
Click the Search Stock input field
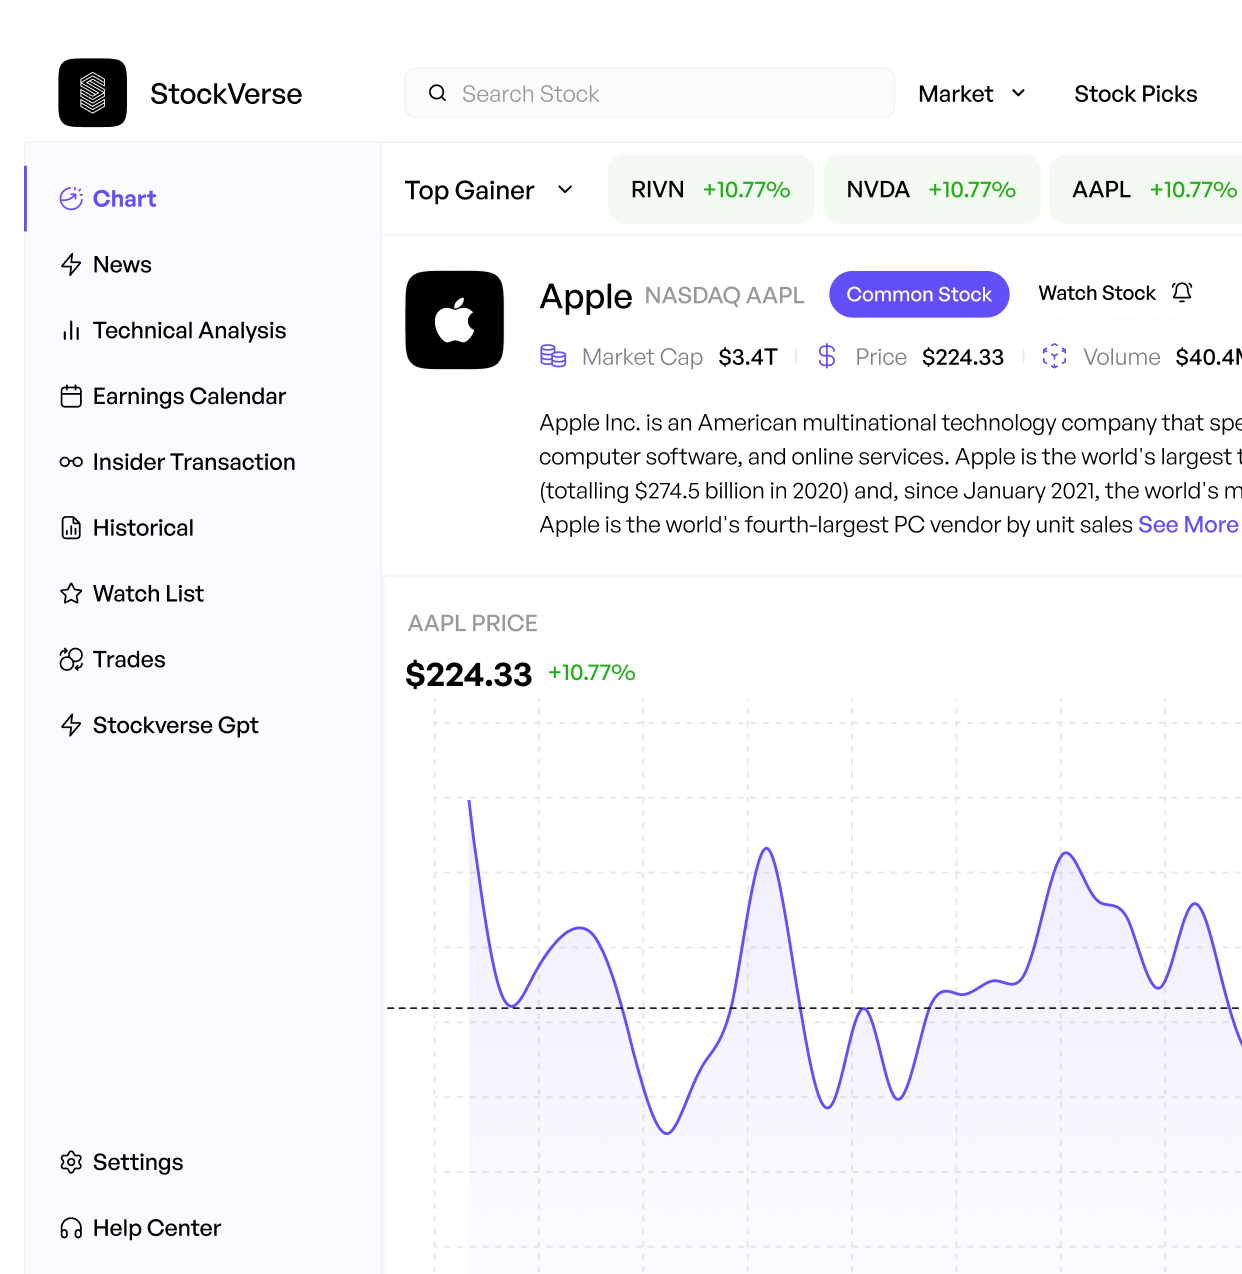click(650, 93)
